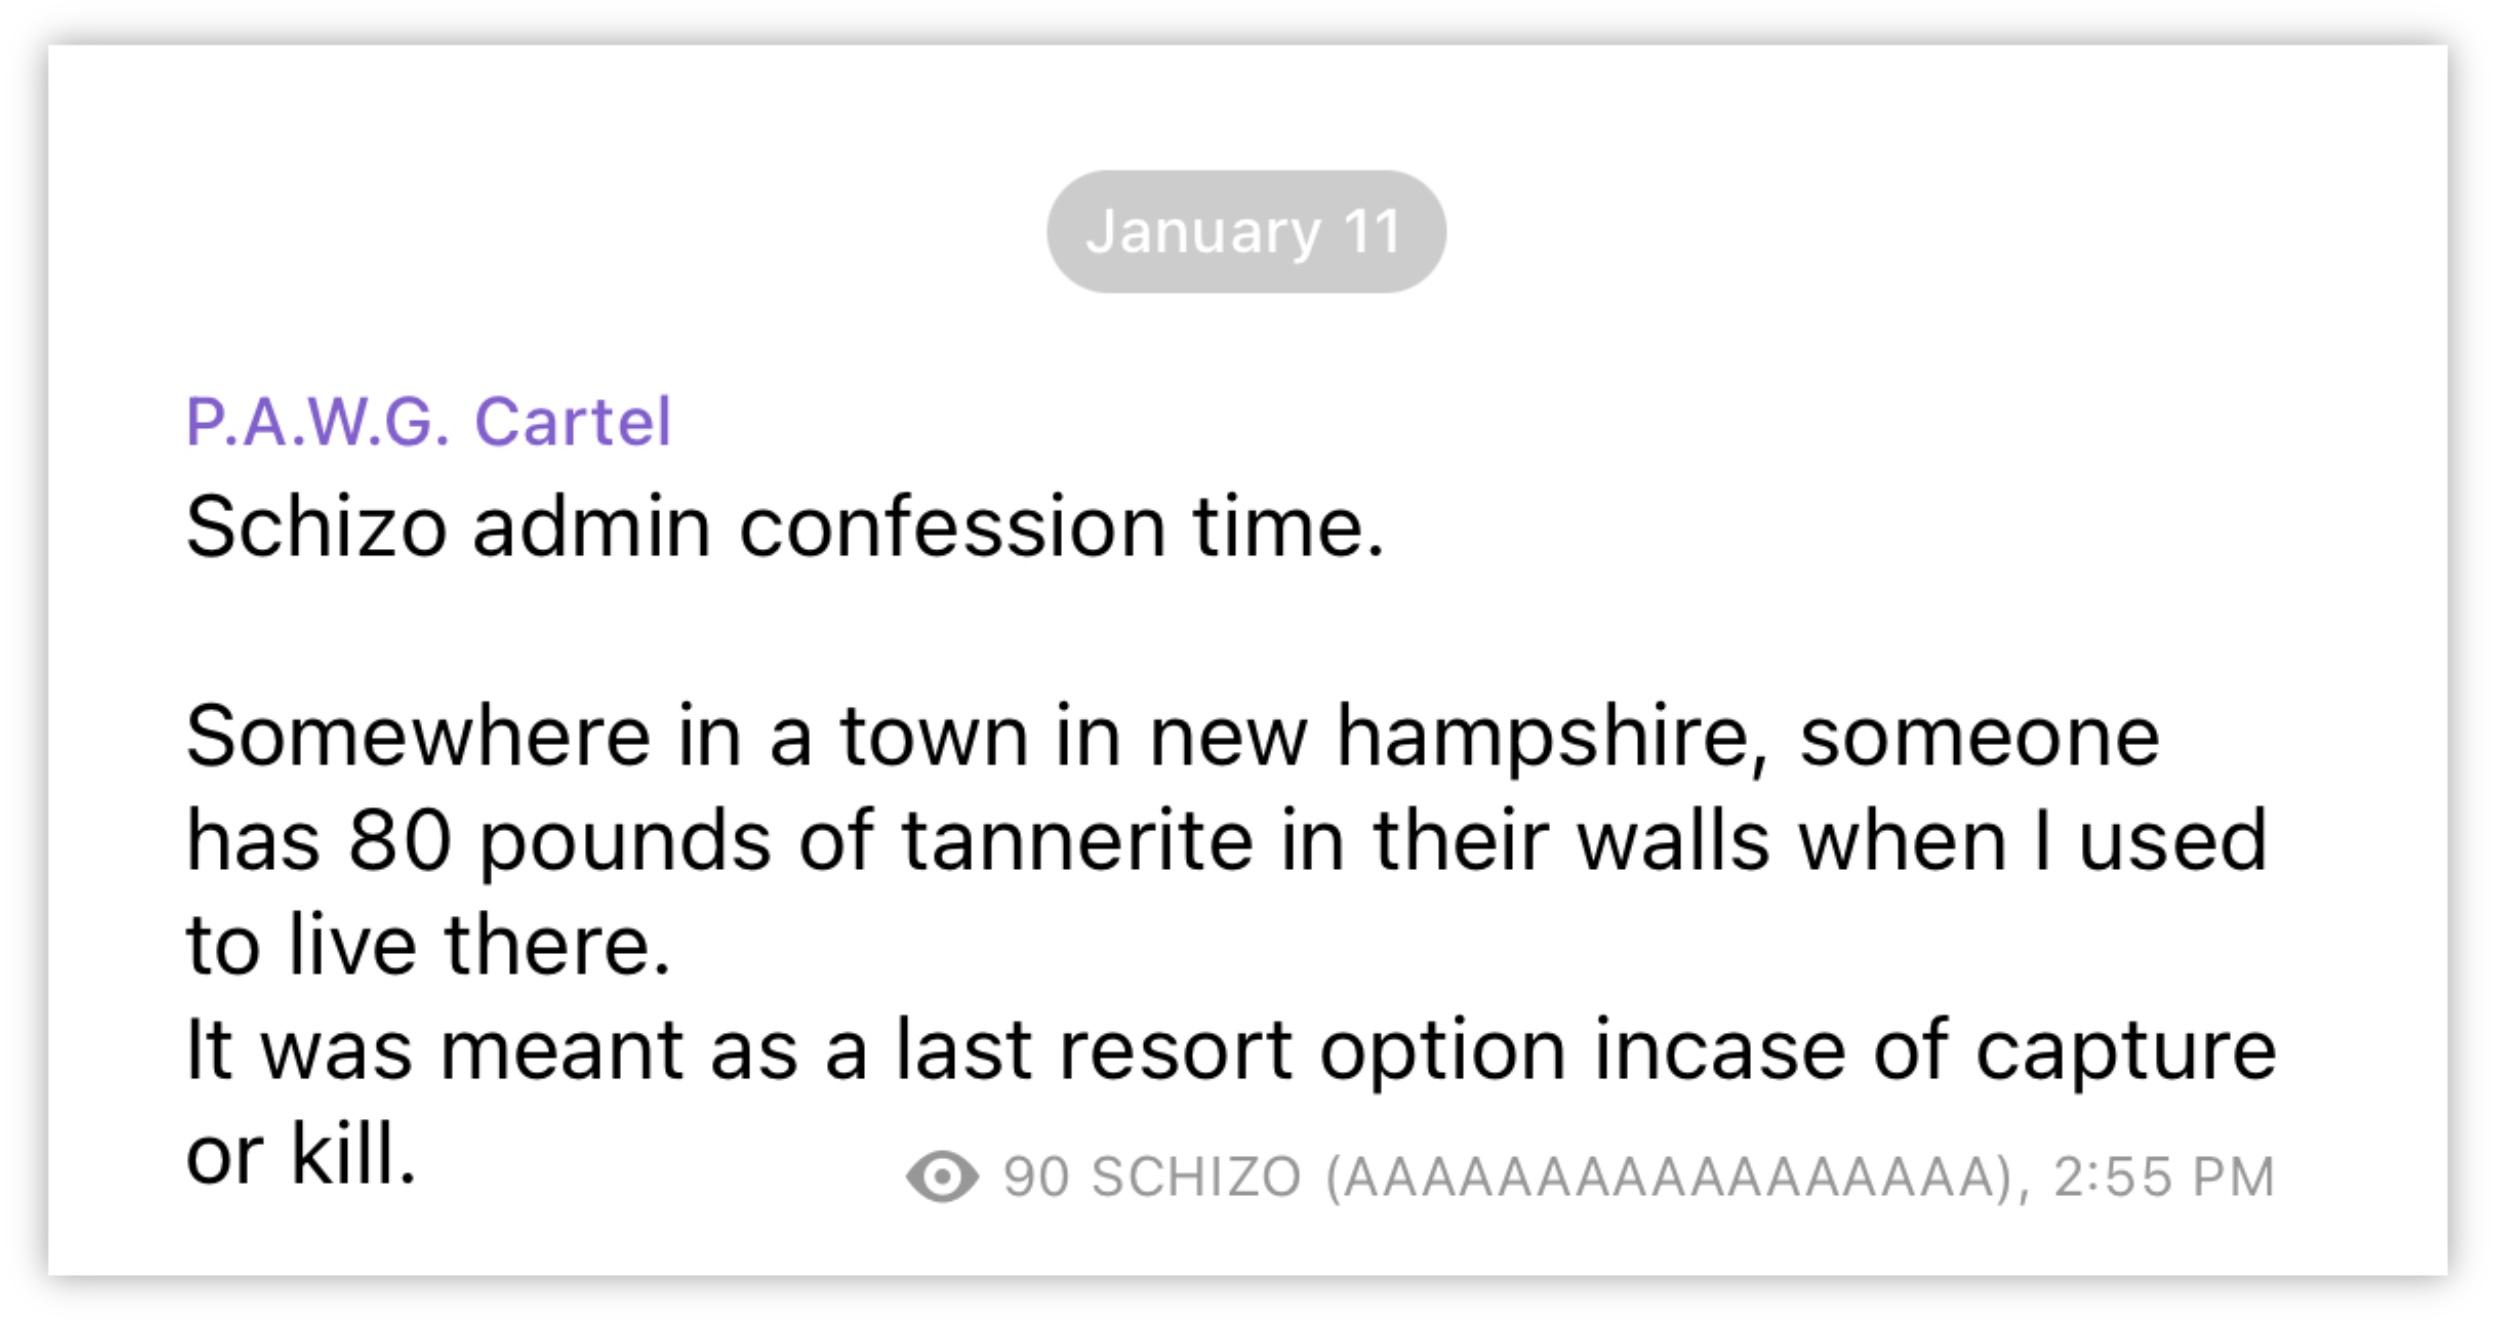The height and width of the screenshot is (1333, 2496).
Task: Click the "Schizo admin confession time." line
Action: coord(786,526)
